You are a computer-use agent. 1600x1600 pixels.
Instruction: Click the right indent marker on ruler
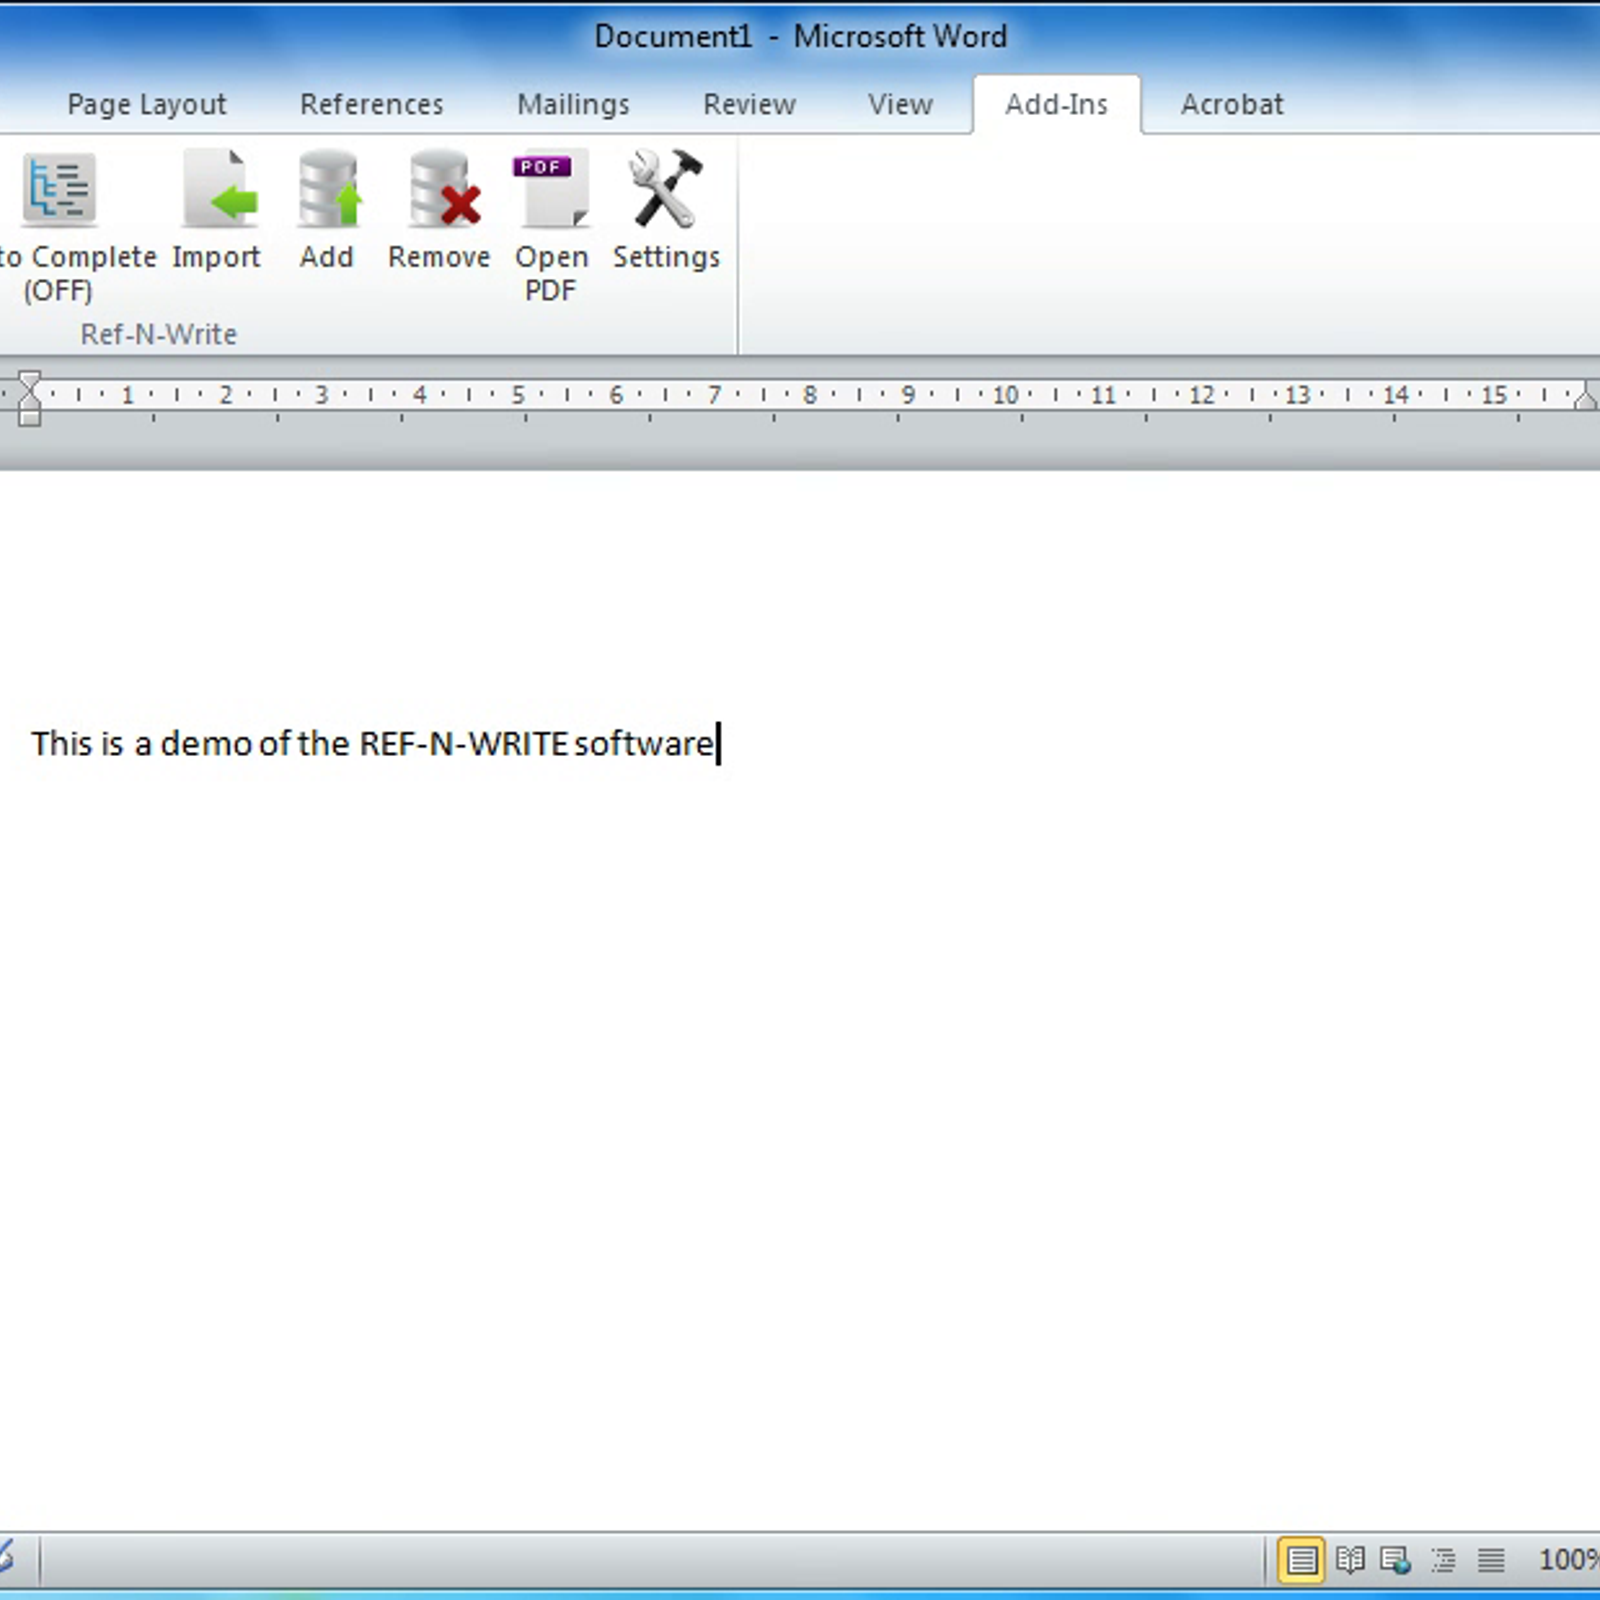click(1586, 400)
